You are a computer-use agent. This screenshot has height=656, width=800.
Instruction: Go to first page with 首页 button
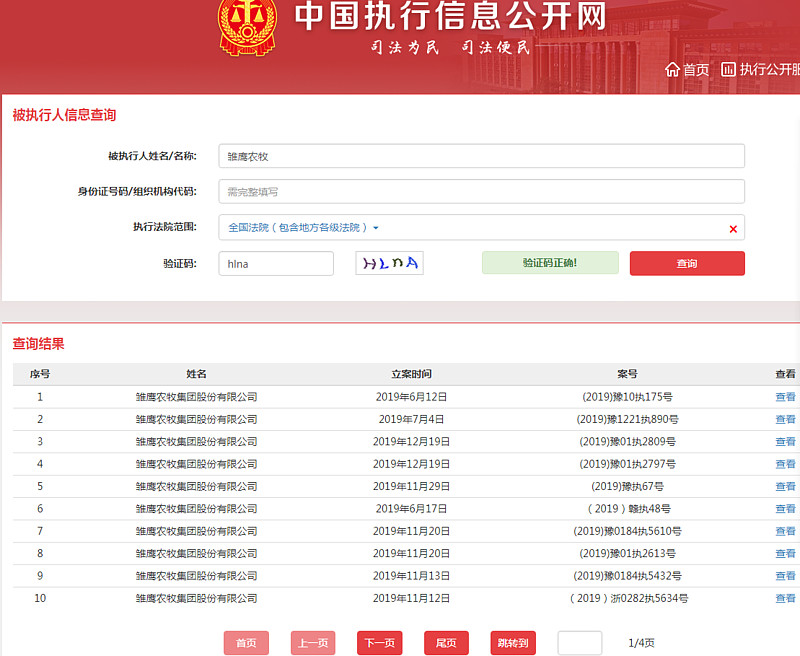click(246, 643)
